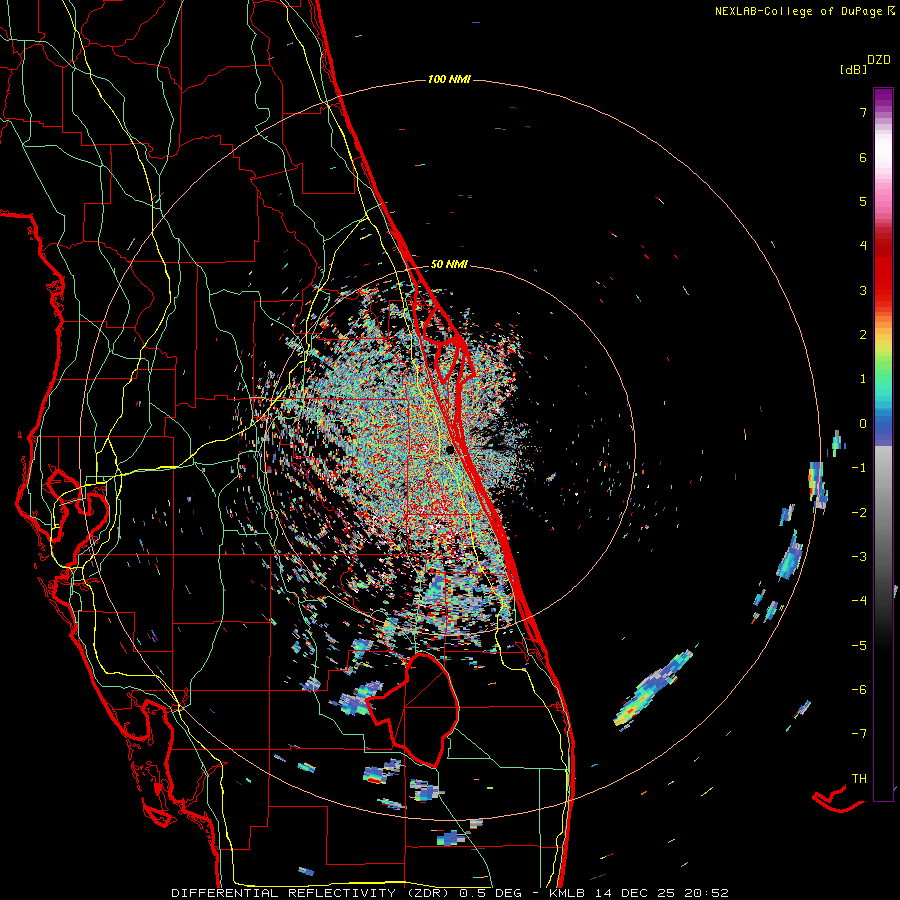Click the 3 value on color scale
900x900 pixels.
(863, 290)
